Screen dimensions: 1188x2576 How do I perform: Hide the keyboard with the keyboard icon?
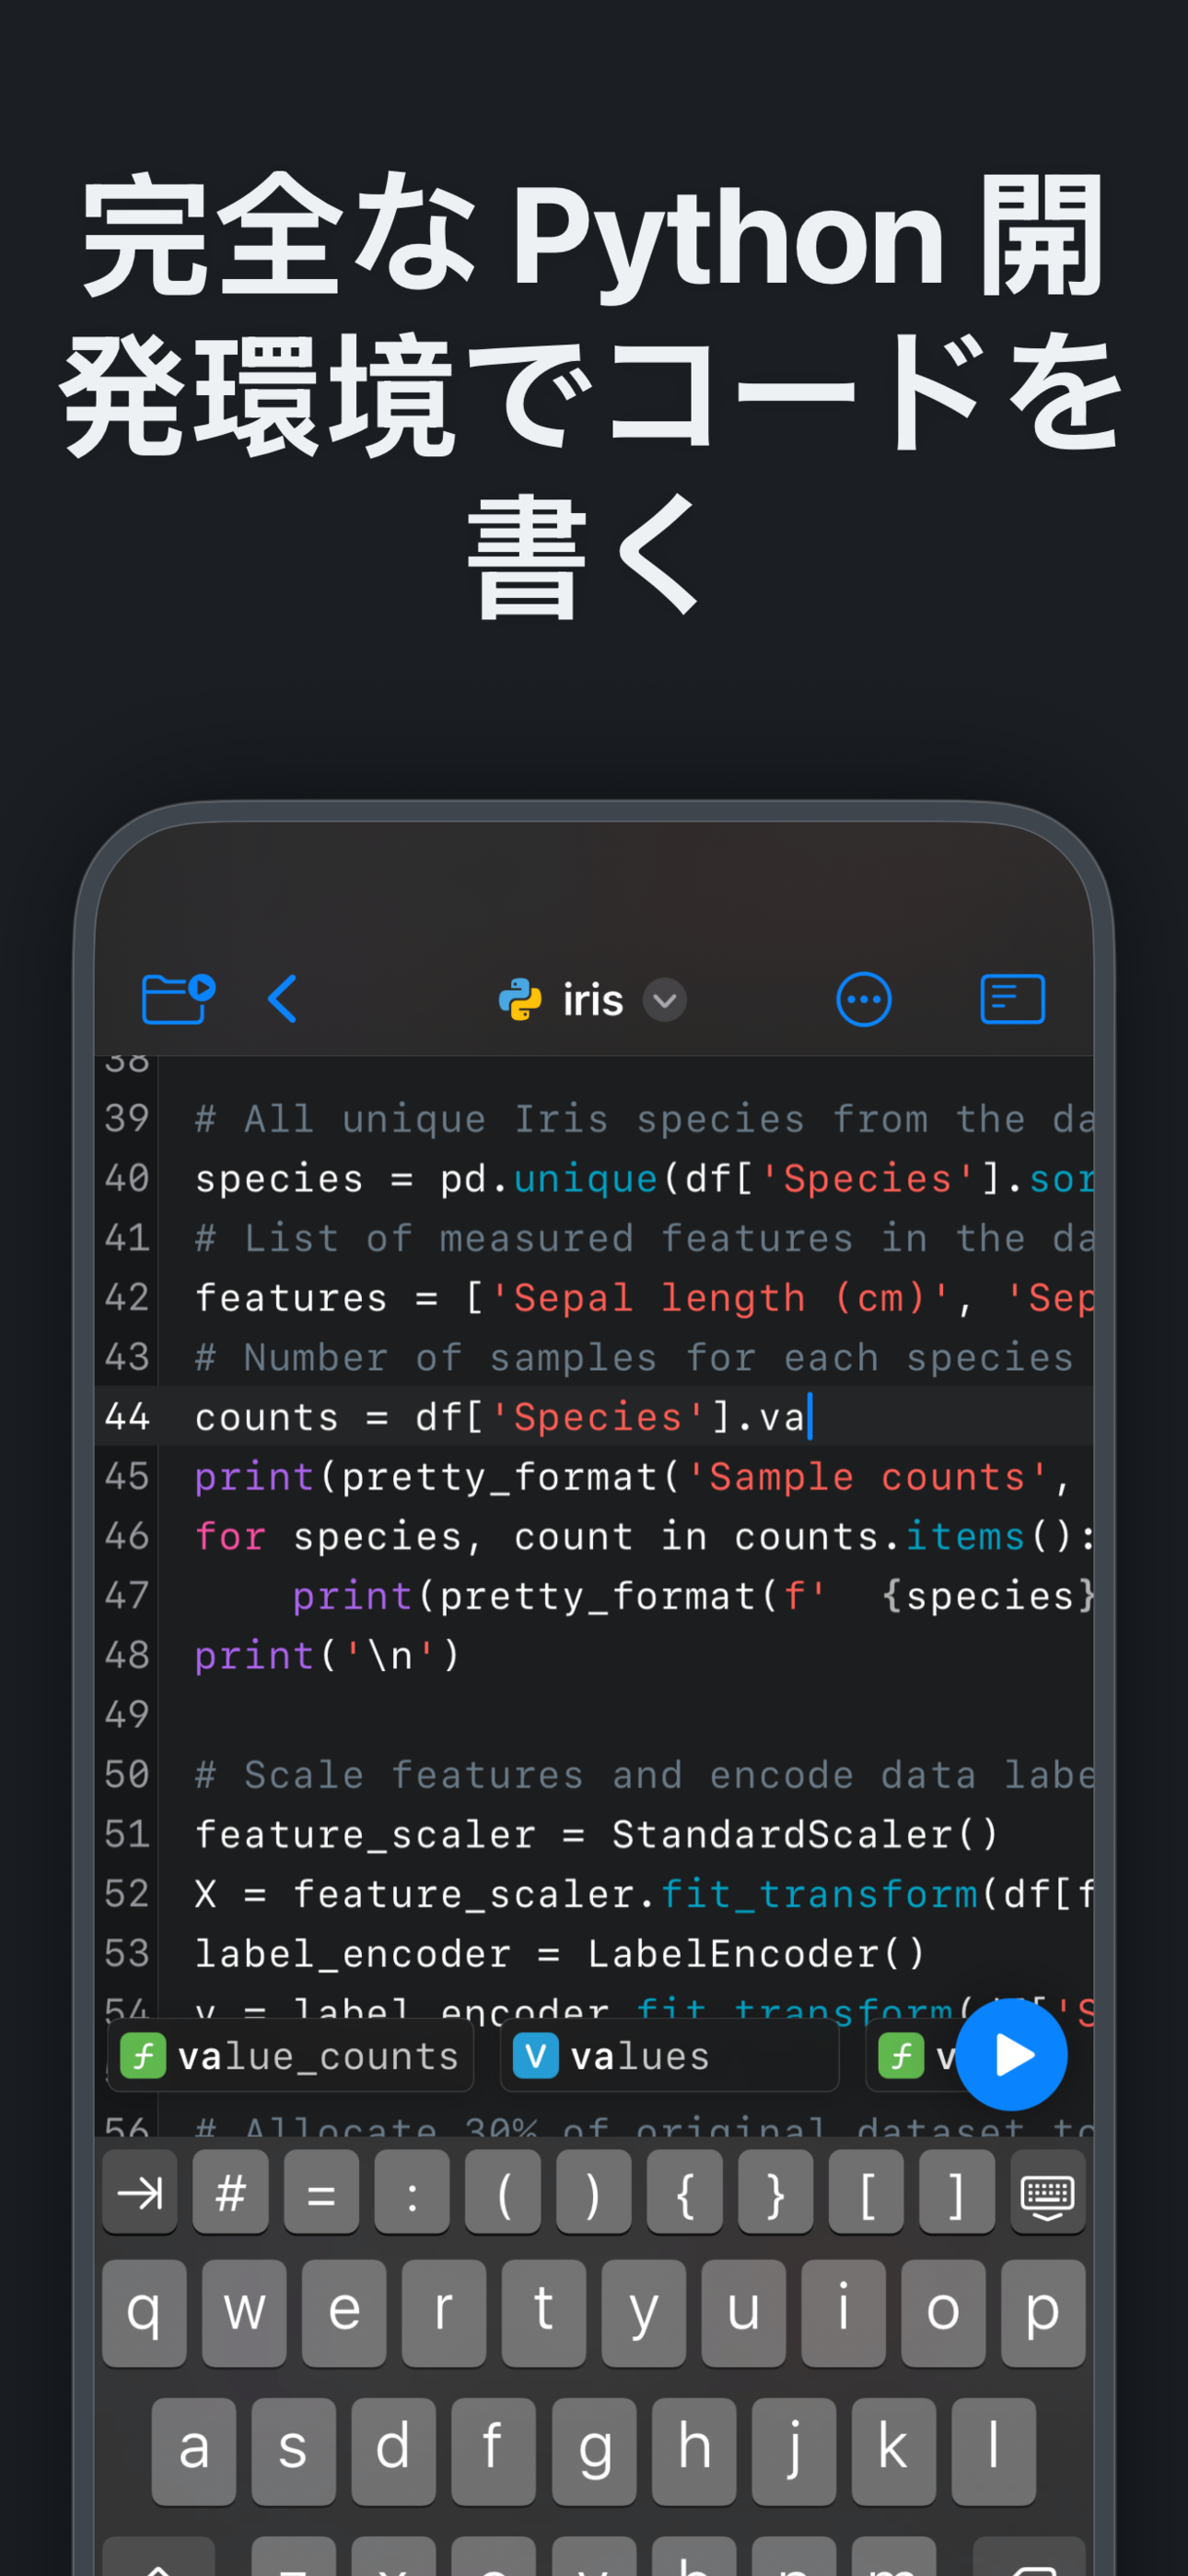[x=1048, y=2194]
